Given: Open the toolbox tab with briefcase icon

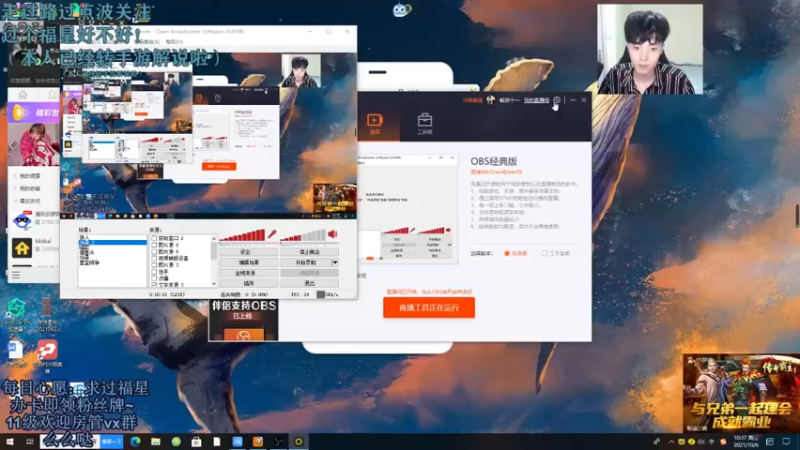Looking at the screenshot, I should [x=424, y=124].
